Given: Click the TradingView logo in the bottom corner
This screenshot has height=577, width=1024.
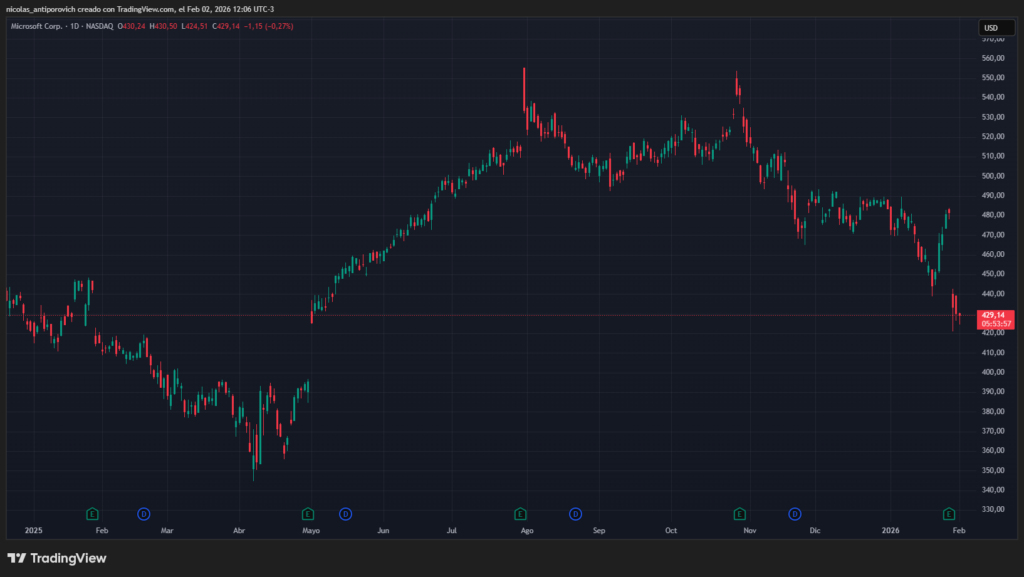Looking at the screenshot, I should pos(57,558).
